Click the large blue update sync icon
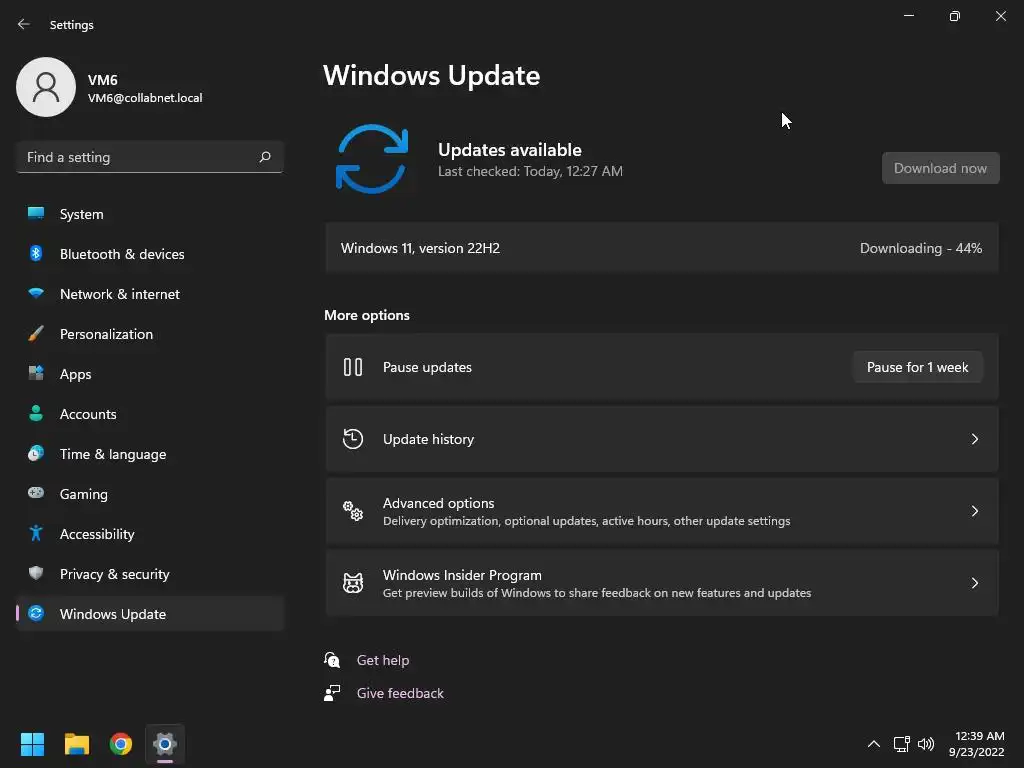The height and width of the screenshot is (768, 1024). coord(372,159)
